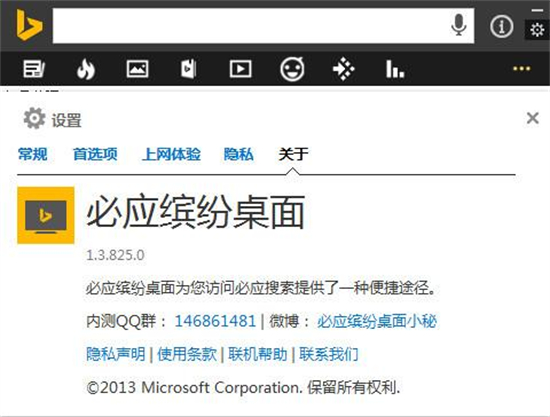This screenshot has height=417, width=550.
Task: Open the hot trending flame icon
Action: tap(86, 69)
